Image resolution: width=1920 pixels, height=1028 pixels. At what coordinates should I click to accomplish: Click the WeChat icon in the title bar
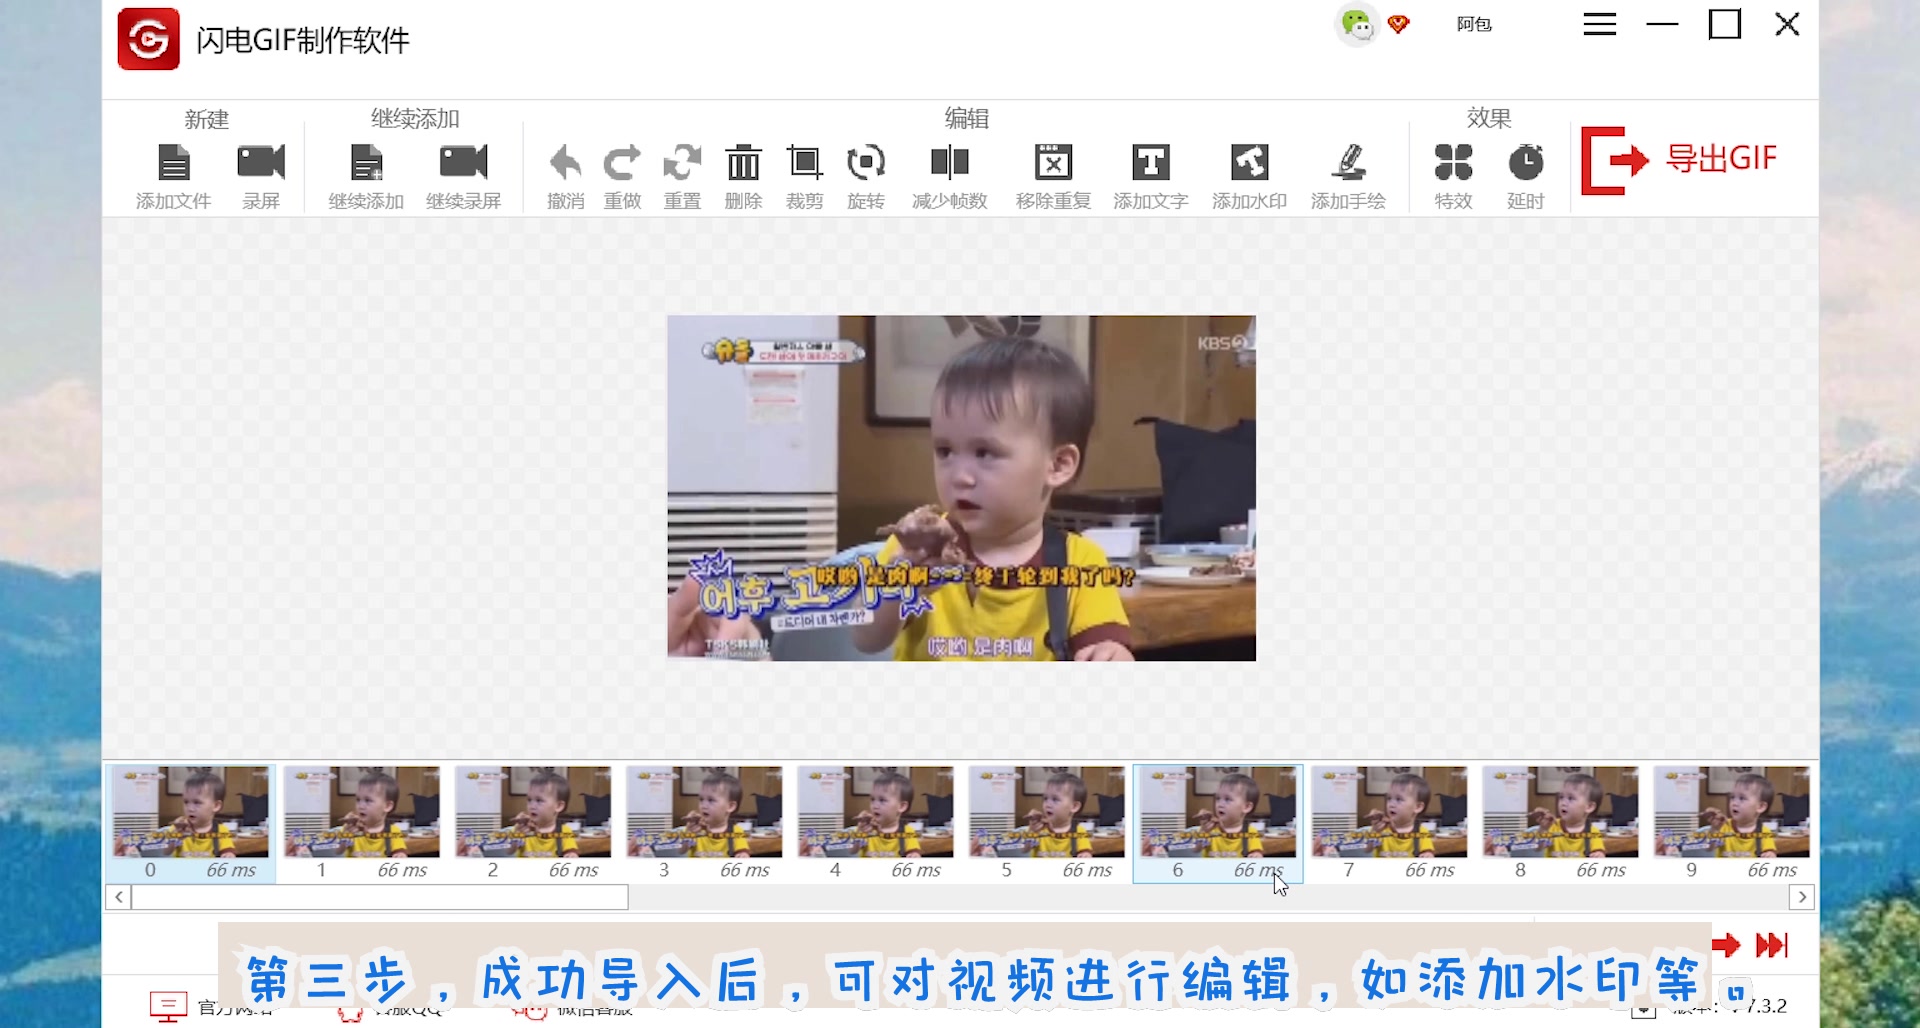click(1356, 24)
